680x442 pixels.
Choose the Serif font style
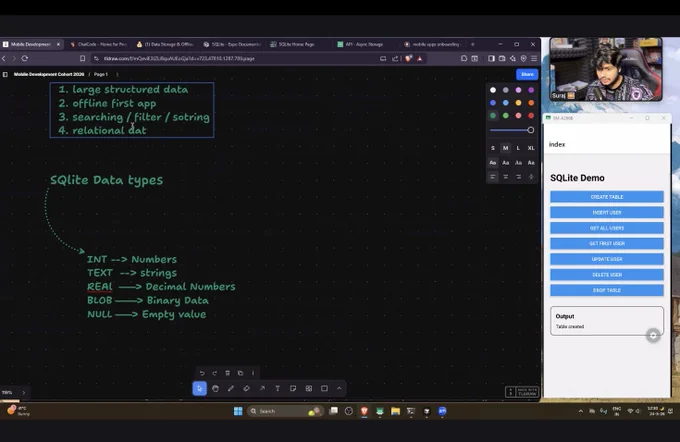tap(518, 163)
